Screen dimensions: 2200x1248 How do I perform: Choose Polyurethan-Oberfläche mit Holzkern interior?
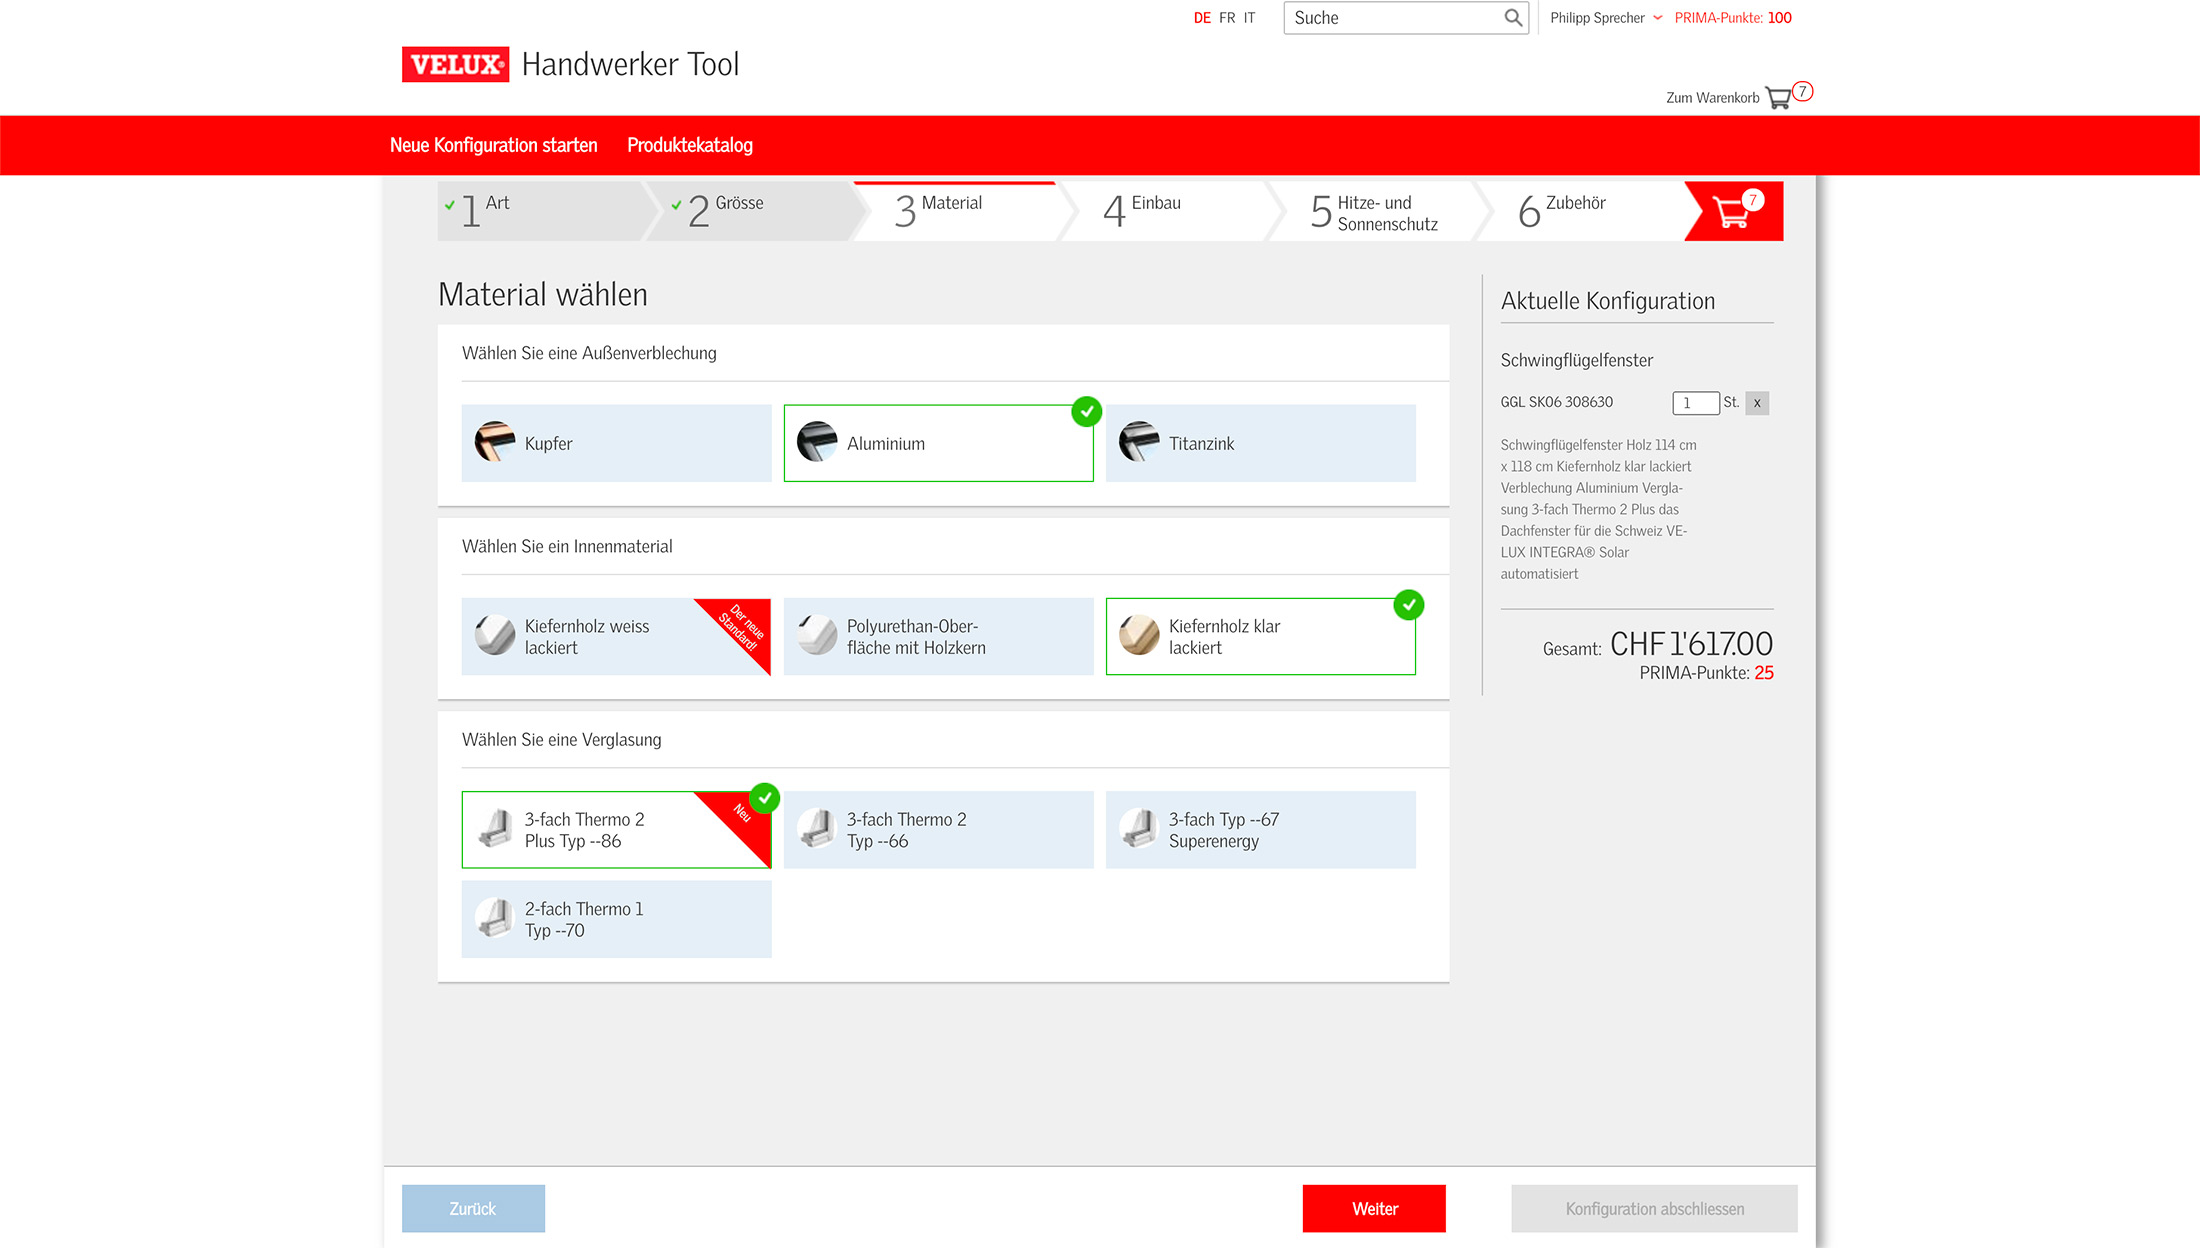(x=938, y=637)
